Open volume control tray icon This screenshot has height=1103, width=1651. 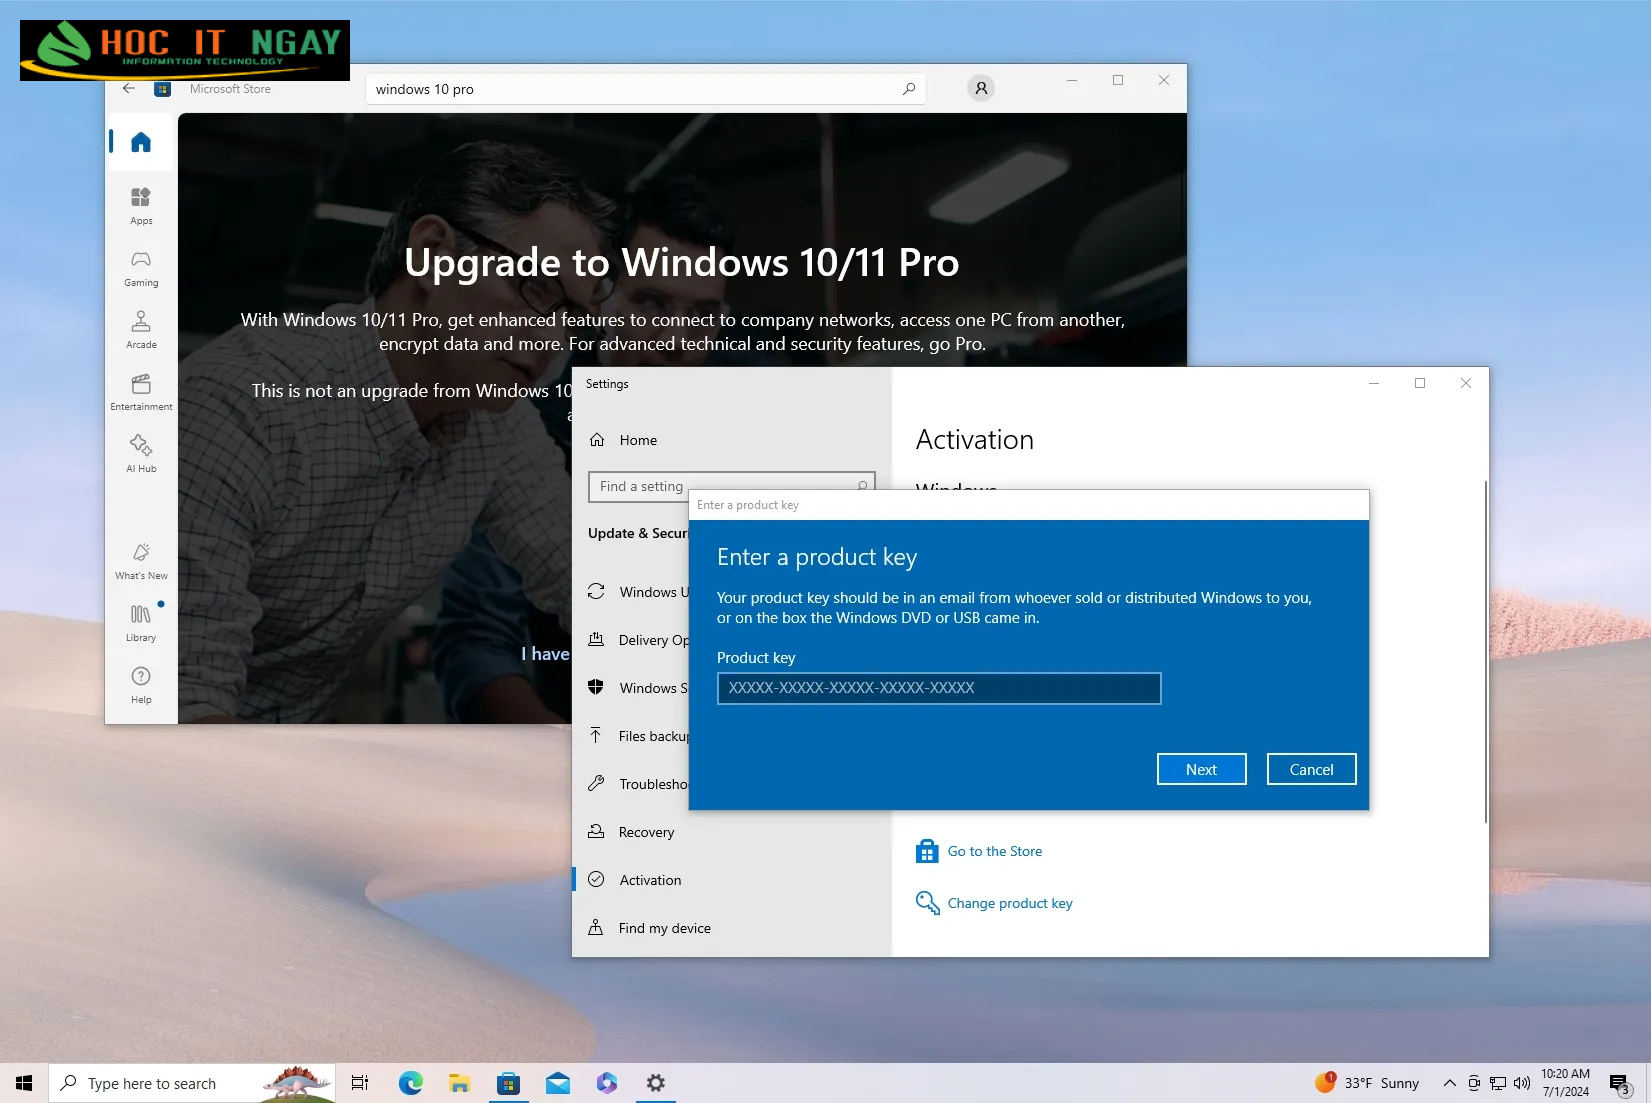click(1522, 1083)
